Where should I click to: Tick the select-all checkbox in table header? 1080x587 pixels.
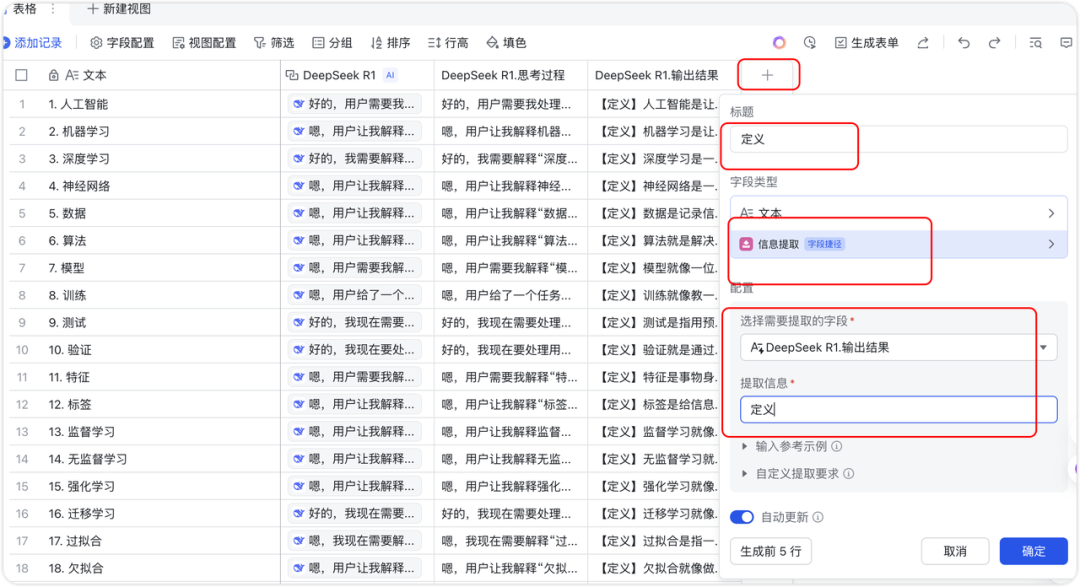click(21, 75)
